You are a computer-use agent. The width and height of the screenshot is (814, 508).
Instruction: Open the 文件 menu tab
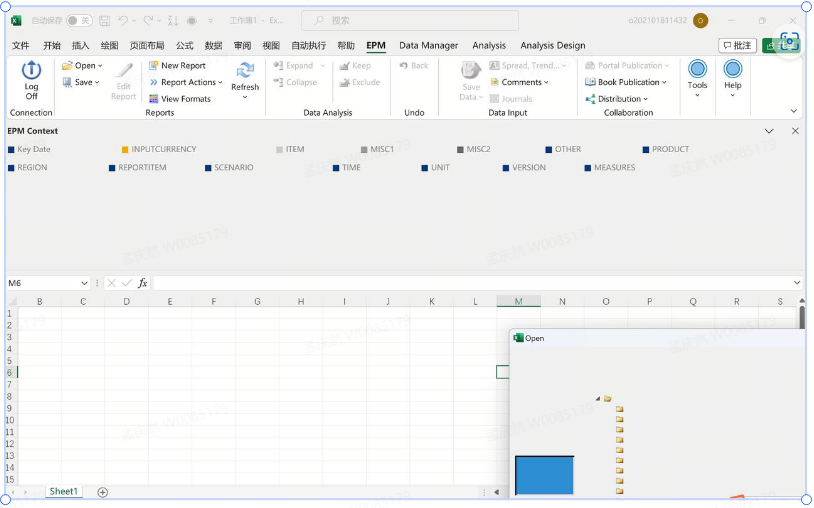click(x=21, y=46)
